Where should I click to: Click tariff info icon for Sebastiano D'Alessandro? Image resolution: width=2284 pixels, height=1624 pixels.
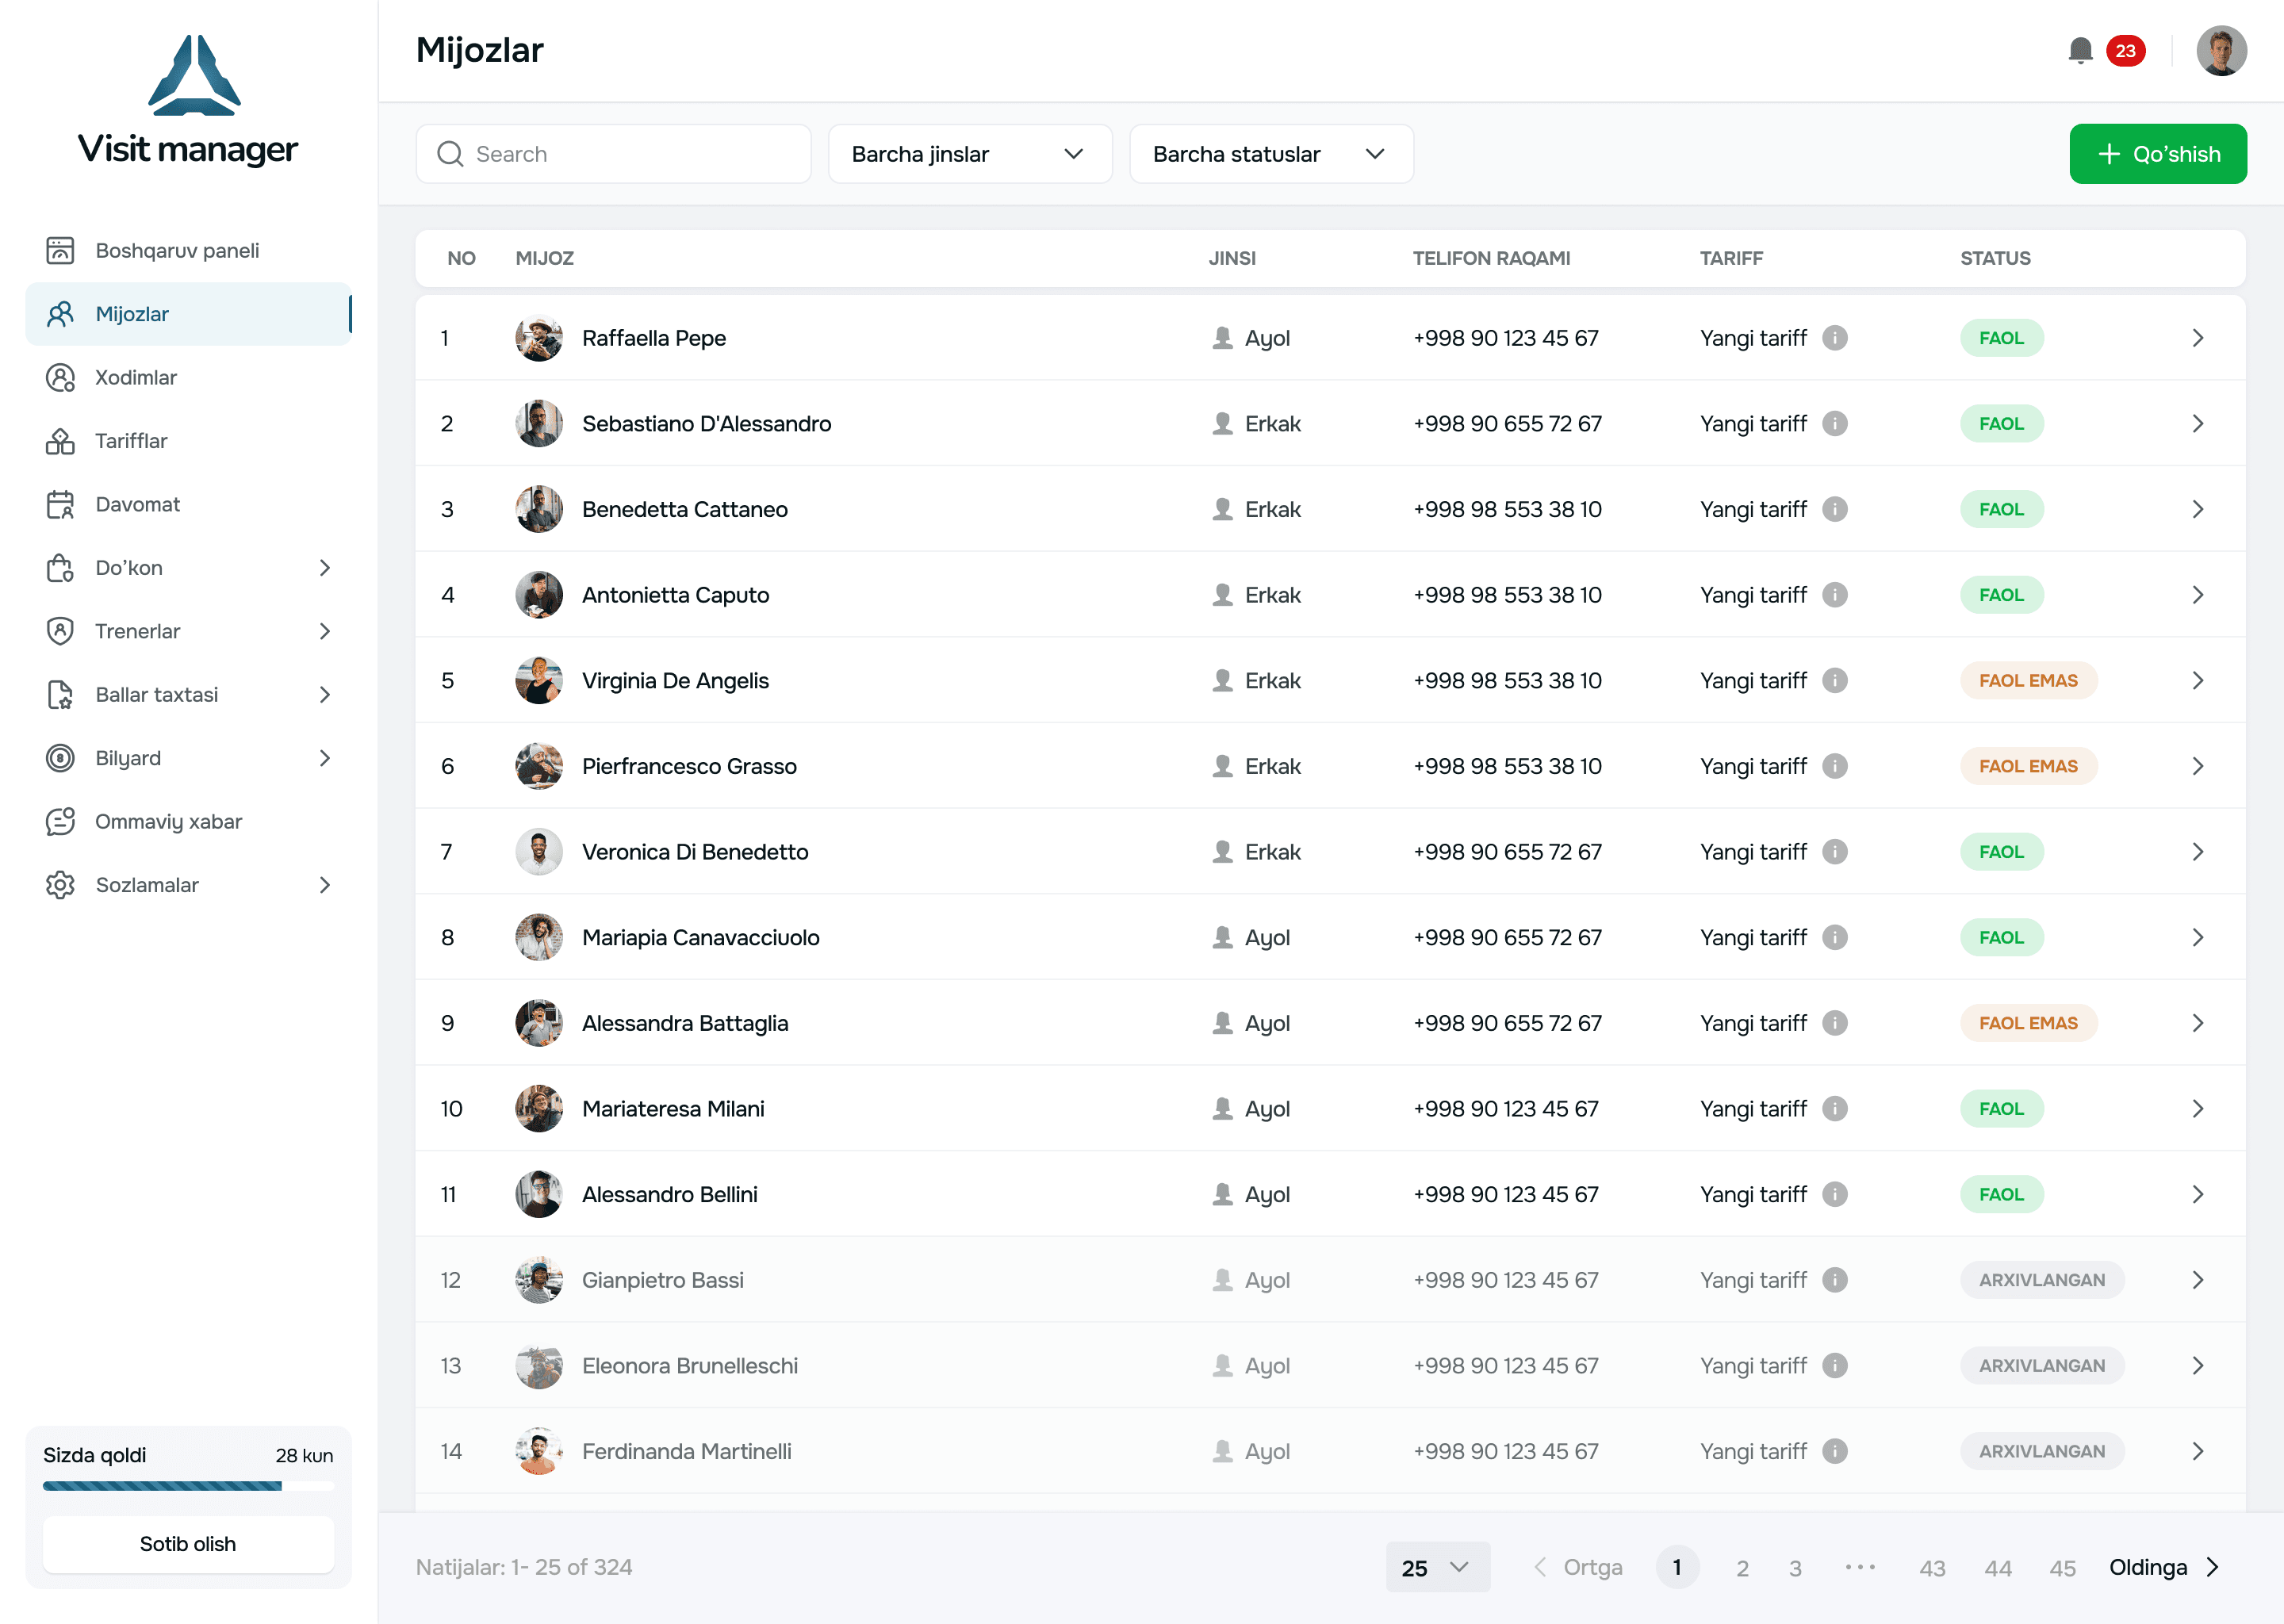point(1834,424)
